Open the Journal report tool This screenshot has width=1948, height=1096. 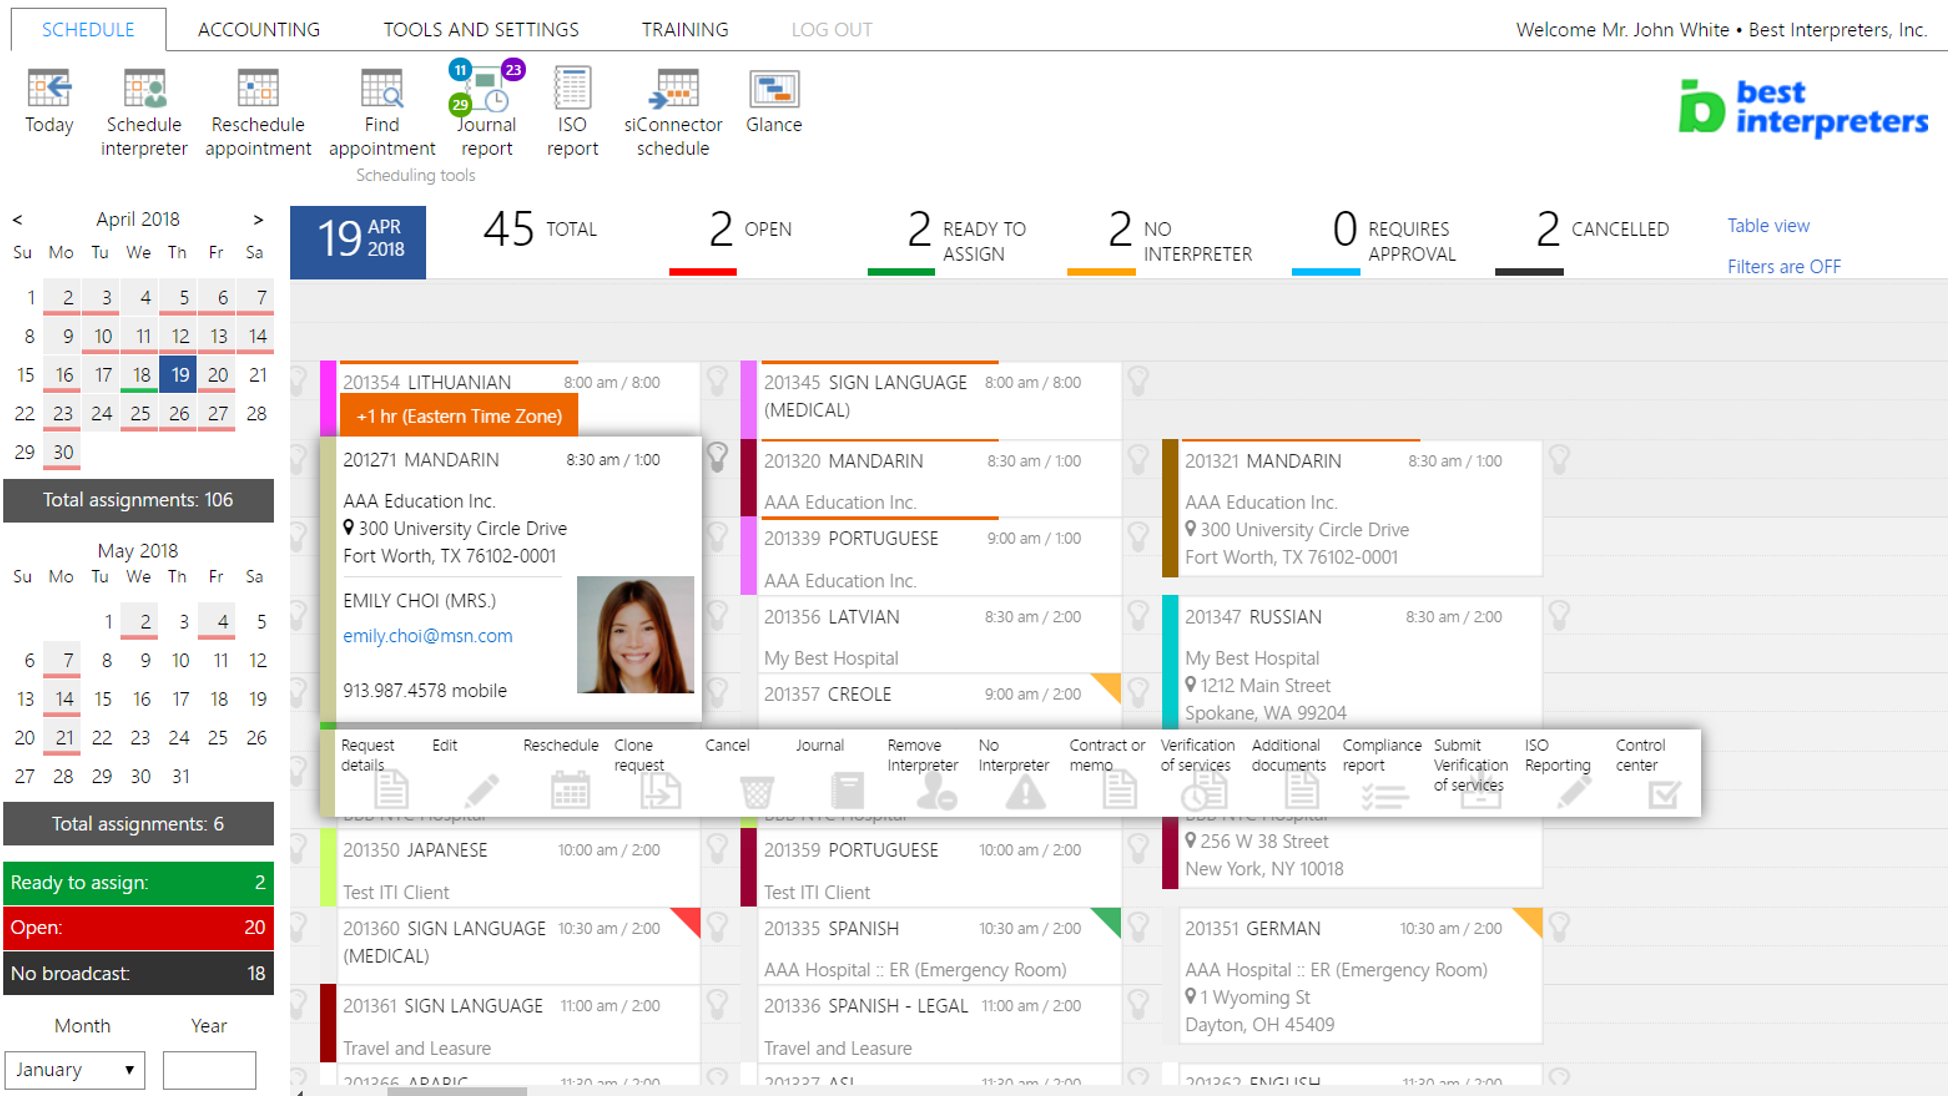pyautogui.click(x=486, y=110)
